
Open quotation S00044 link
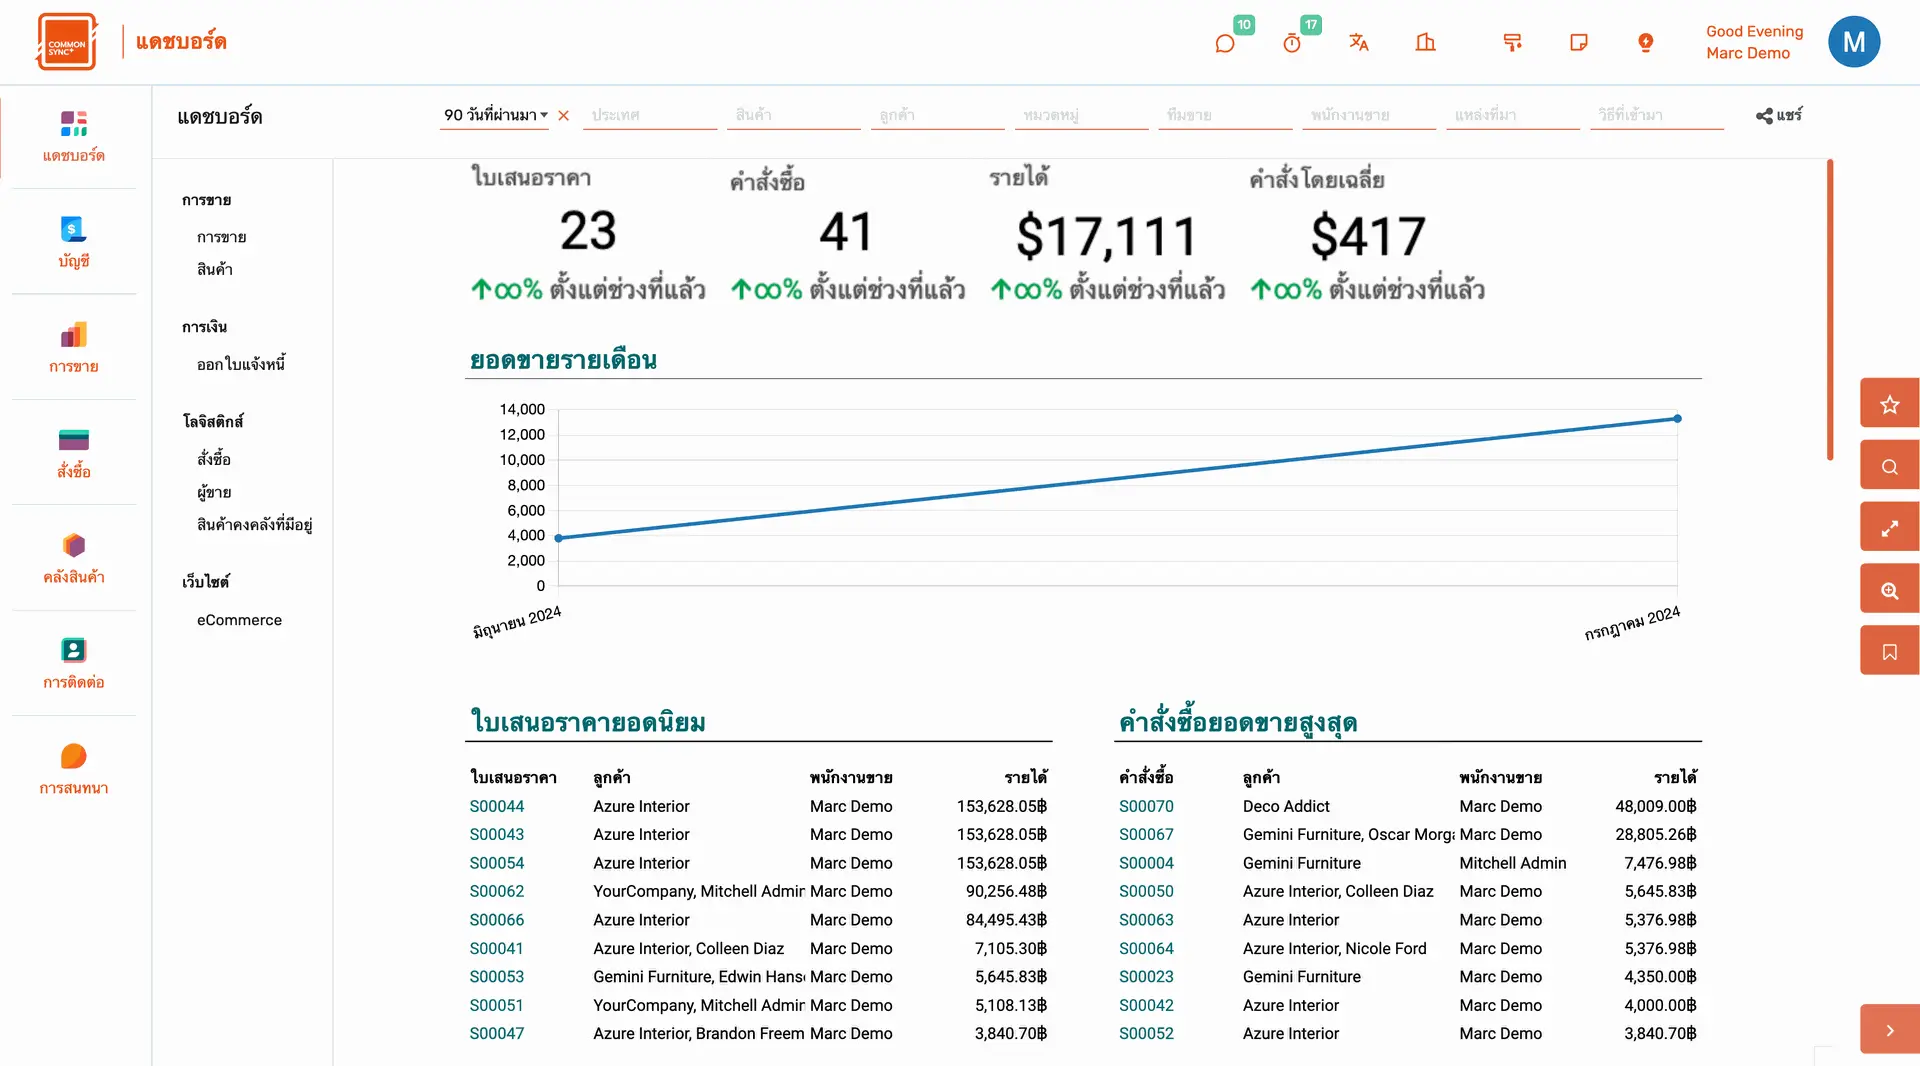(x=496, y=806)
